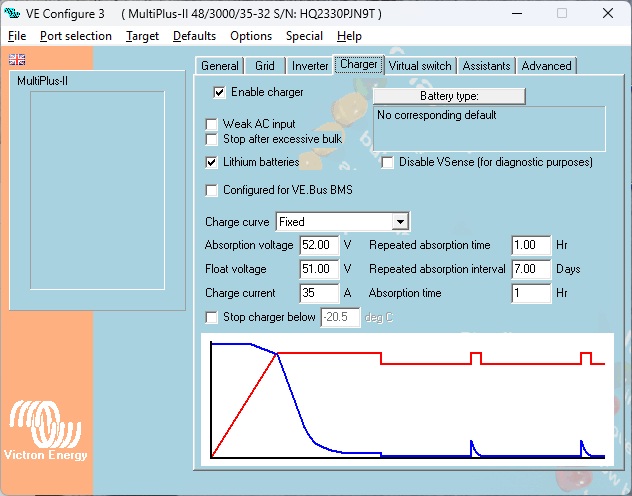Image resolution: width=632 pixels, height=496 pixels.
Task: Click the No corresponding default text
Action: click(437, 115)
